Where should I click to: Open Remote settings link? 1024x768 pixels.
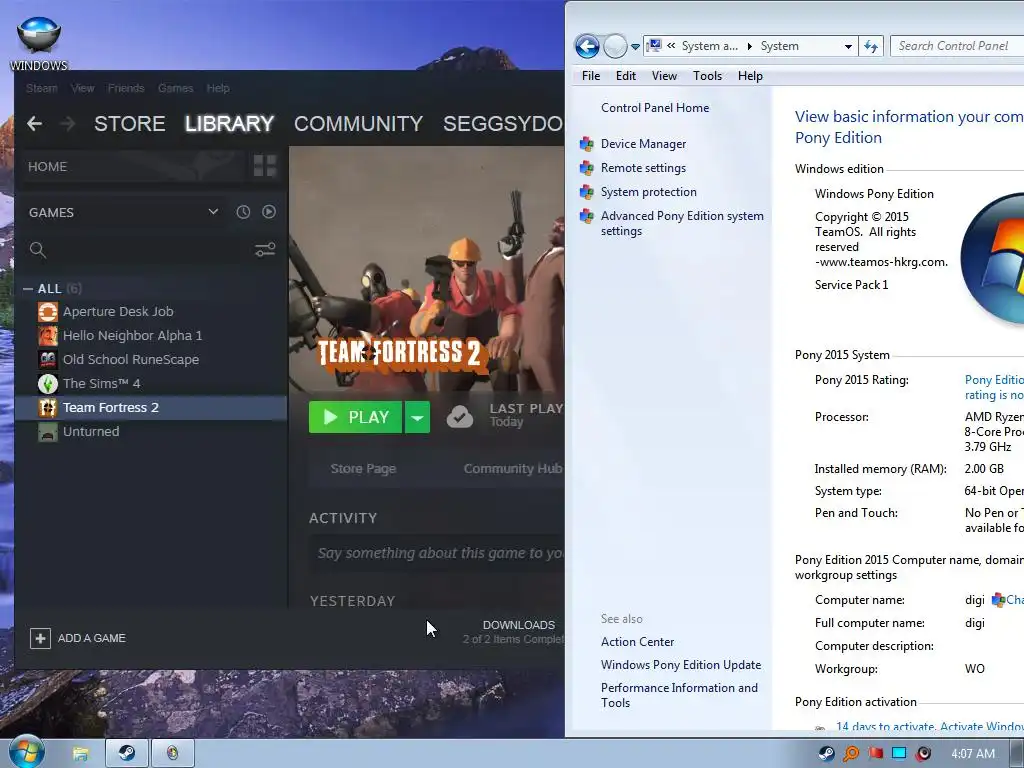[x=643, y=168]
